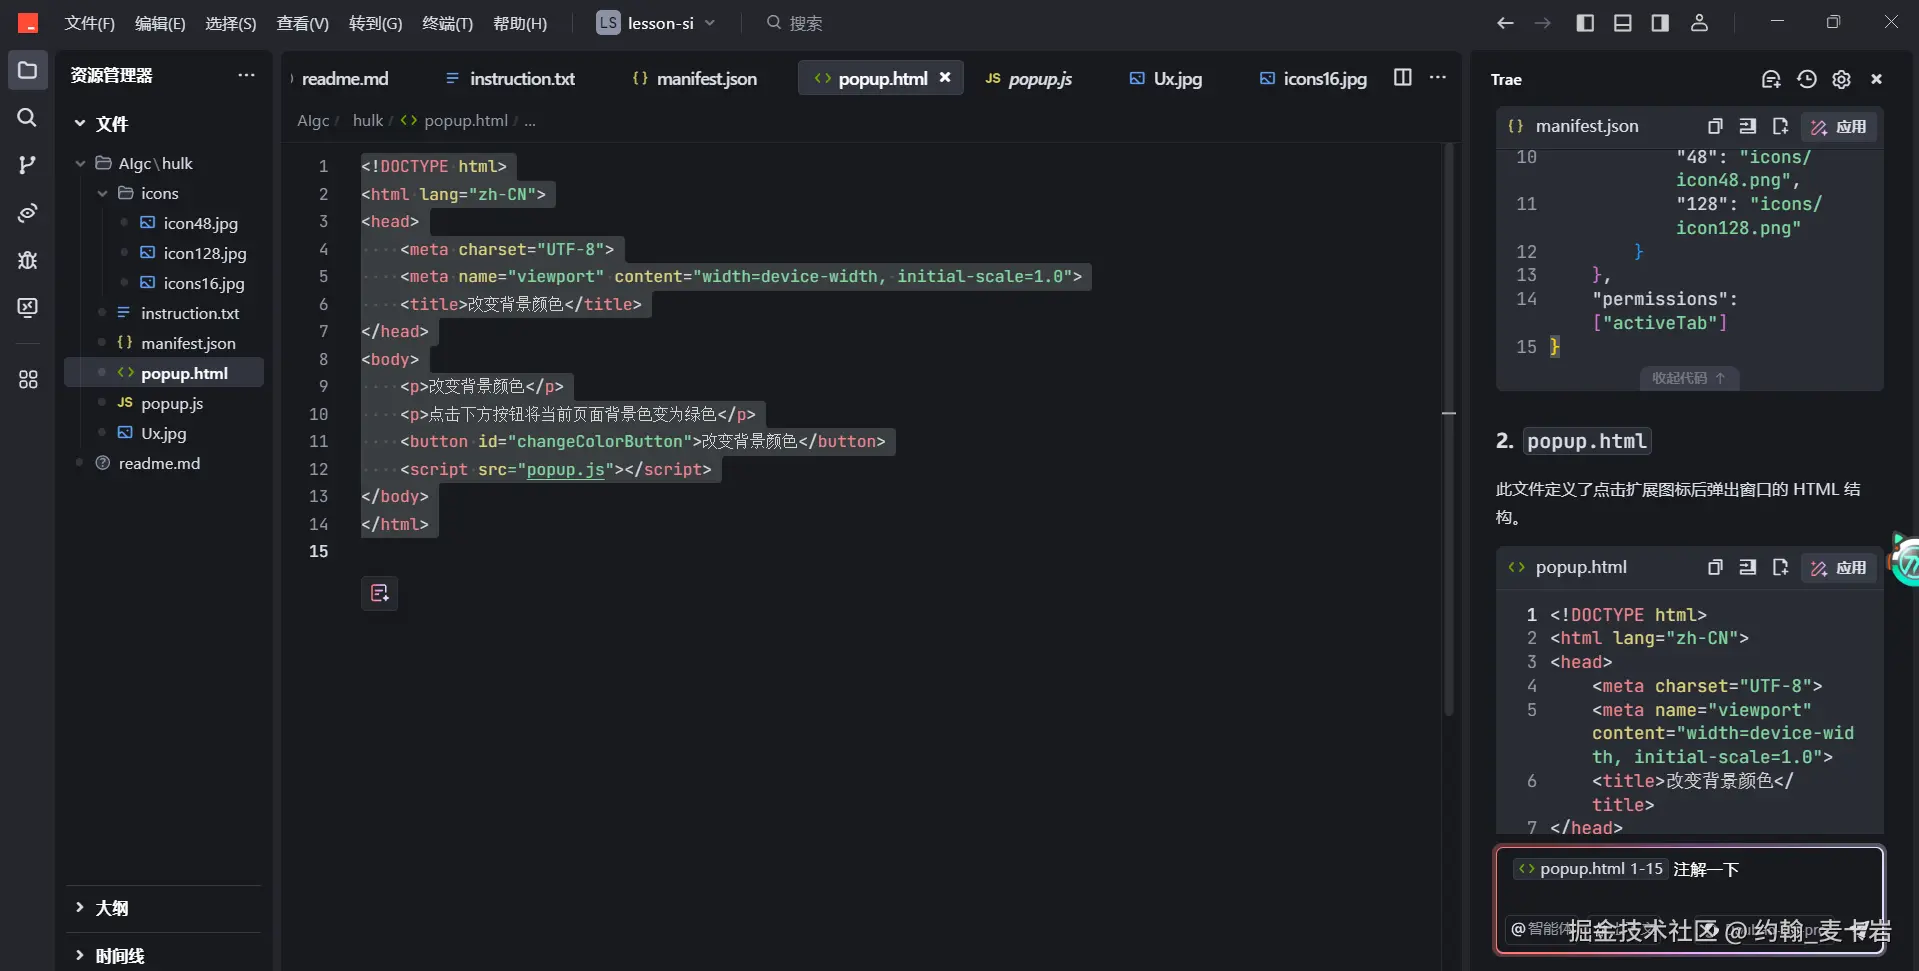The image size is (1919, 971).
Task: Click the inline chat icon below line 15
Action: 379,593
